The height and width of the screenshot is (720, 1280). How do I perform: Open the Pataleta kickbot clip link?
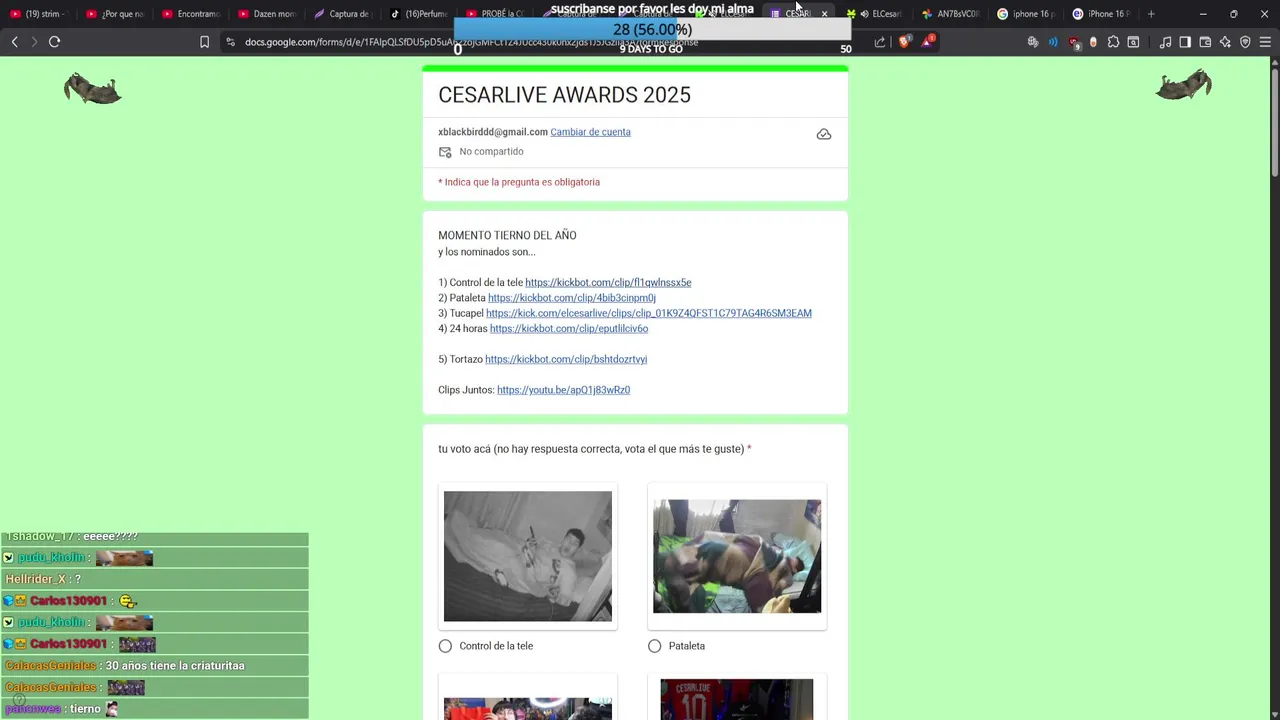[x=572, y=298]
